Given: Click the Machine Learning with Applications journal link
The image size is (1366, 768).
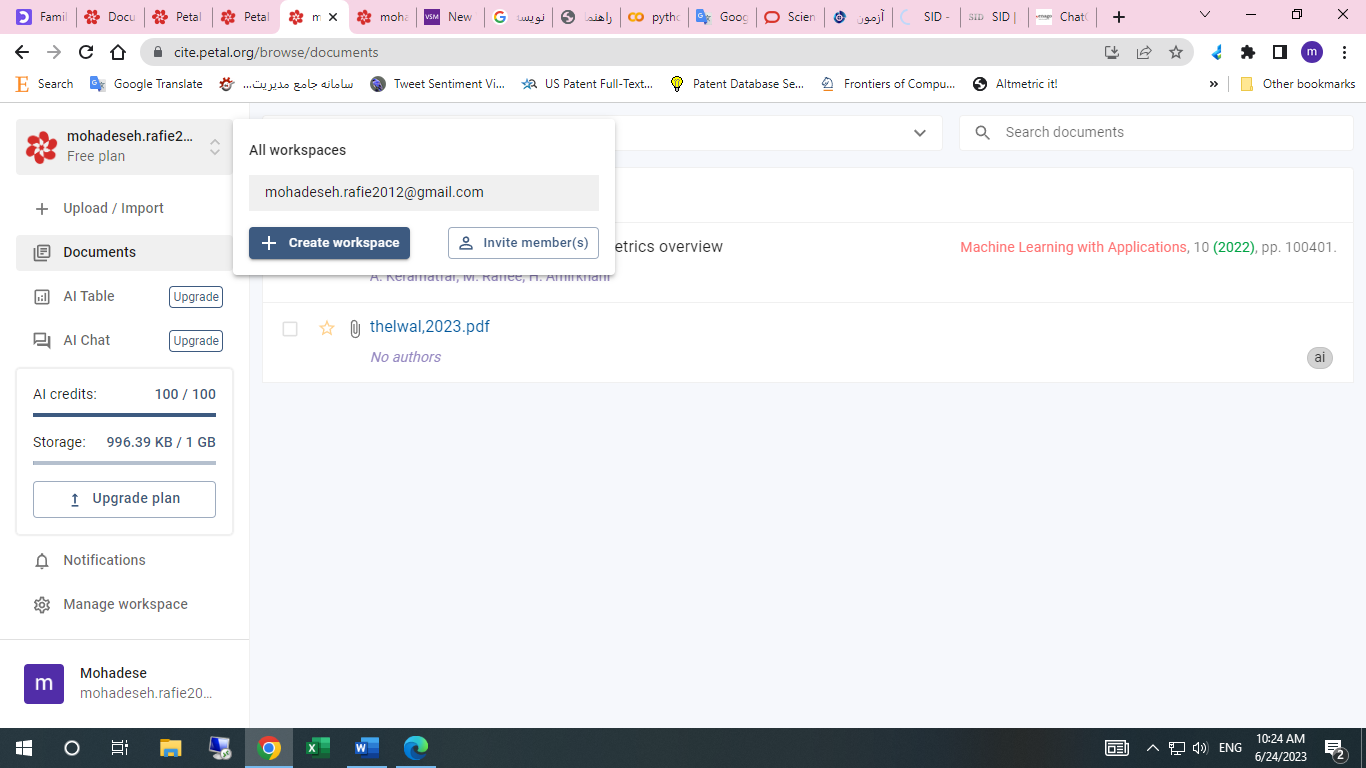Looking at the screenshot, I should [x=1073, y=247].
